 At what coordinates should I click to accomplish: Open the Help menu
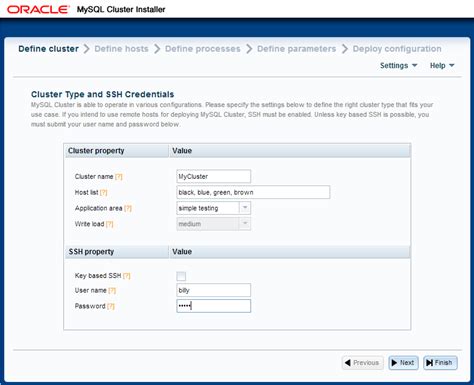[x=442, y=66]
